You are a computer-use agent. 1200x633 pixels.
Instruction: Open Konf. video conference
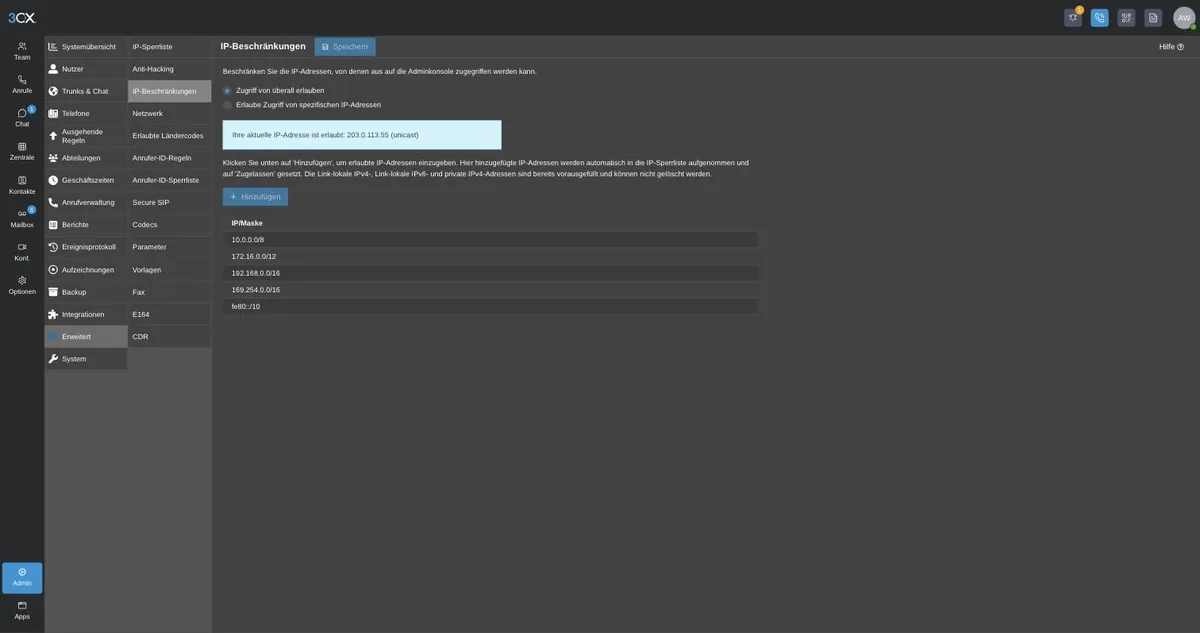[22, 252]
